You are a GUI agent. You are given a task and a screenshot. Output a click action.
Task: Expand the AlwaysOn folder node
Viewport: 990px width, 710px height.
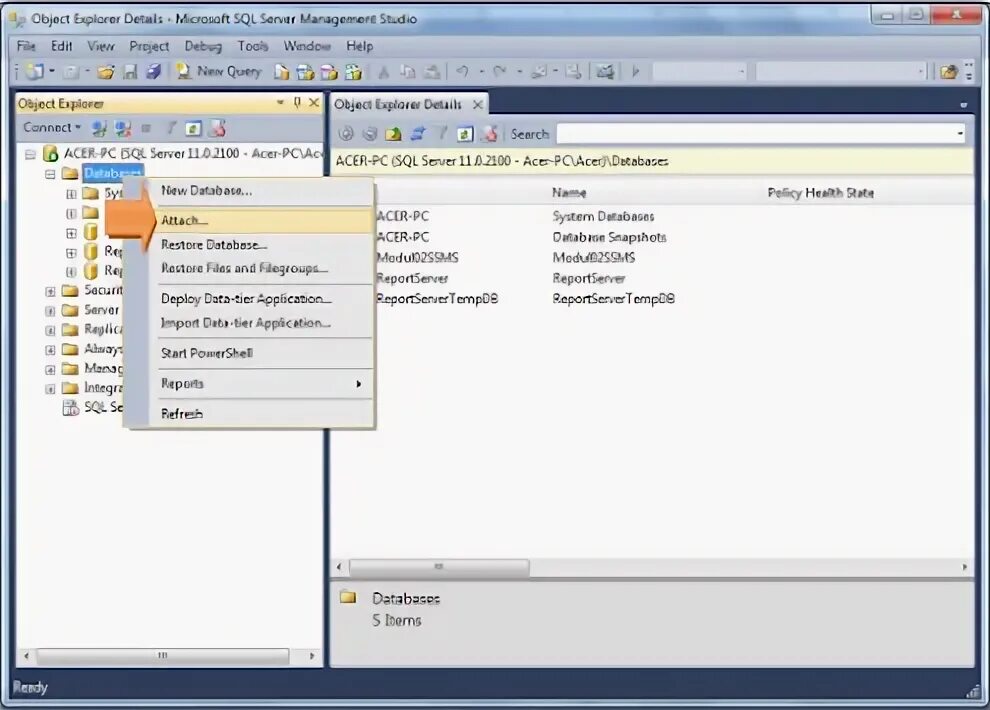coord(50,350)
